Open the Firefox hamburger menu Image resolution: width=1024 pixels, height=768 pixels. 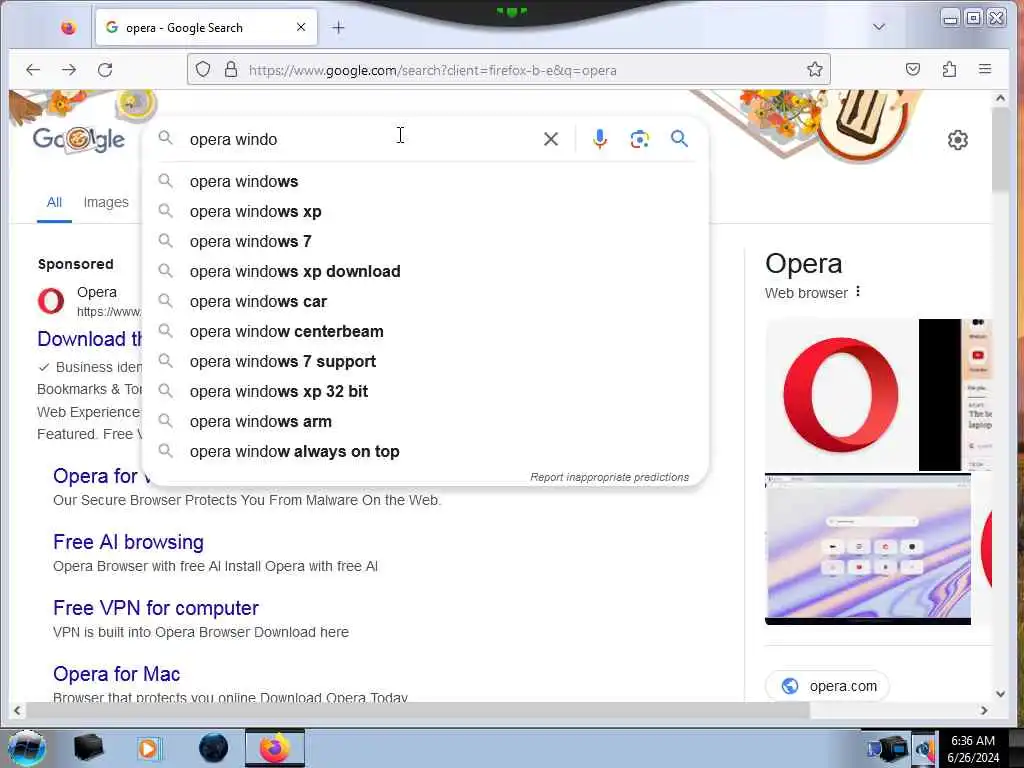pos(985,69)
